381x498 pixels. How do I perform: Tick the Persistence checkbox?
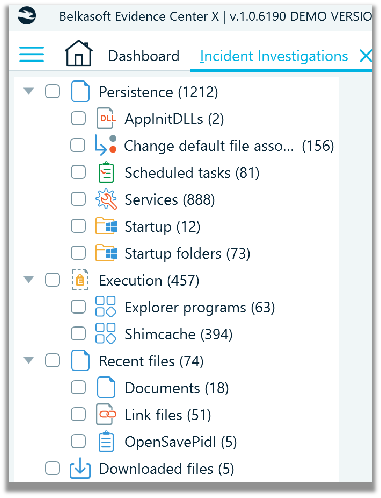tap(53, 91)
